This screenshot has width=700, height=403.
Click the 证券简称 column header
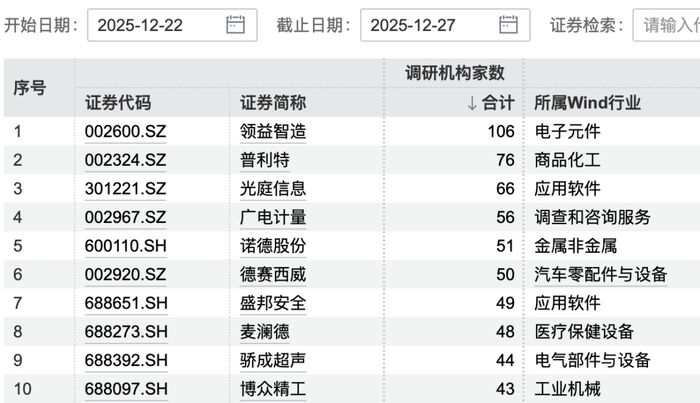pos(273,103)
